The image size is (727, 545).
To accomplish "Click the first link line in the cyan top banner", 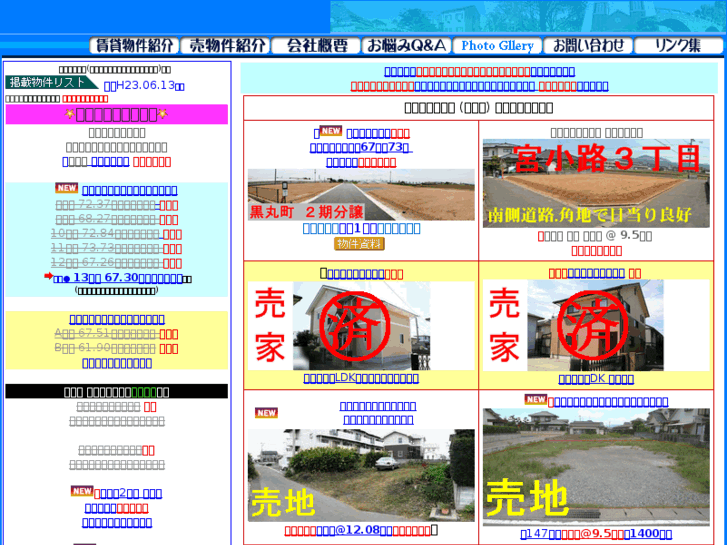I will [480, 71].
